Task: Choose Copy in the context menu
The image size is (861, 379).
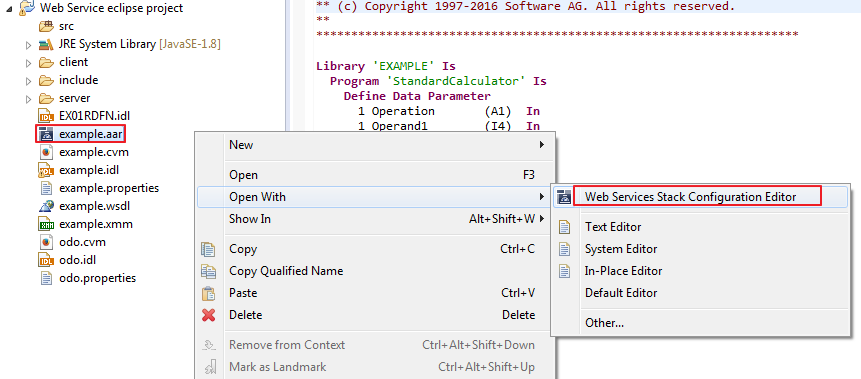Action: click(374, 249)
